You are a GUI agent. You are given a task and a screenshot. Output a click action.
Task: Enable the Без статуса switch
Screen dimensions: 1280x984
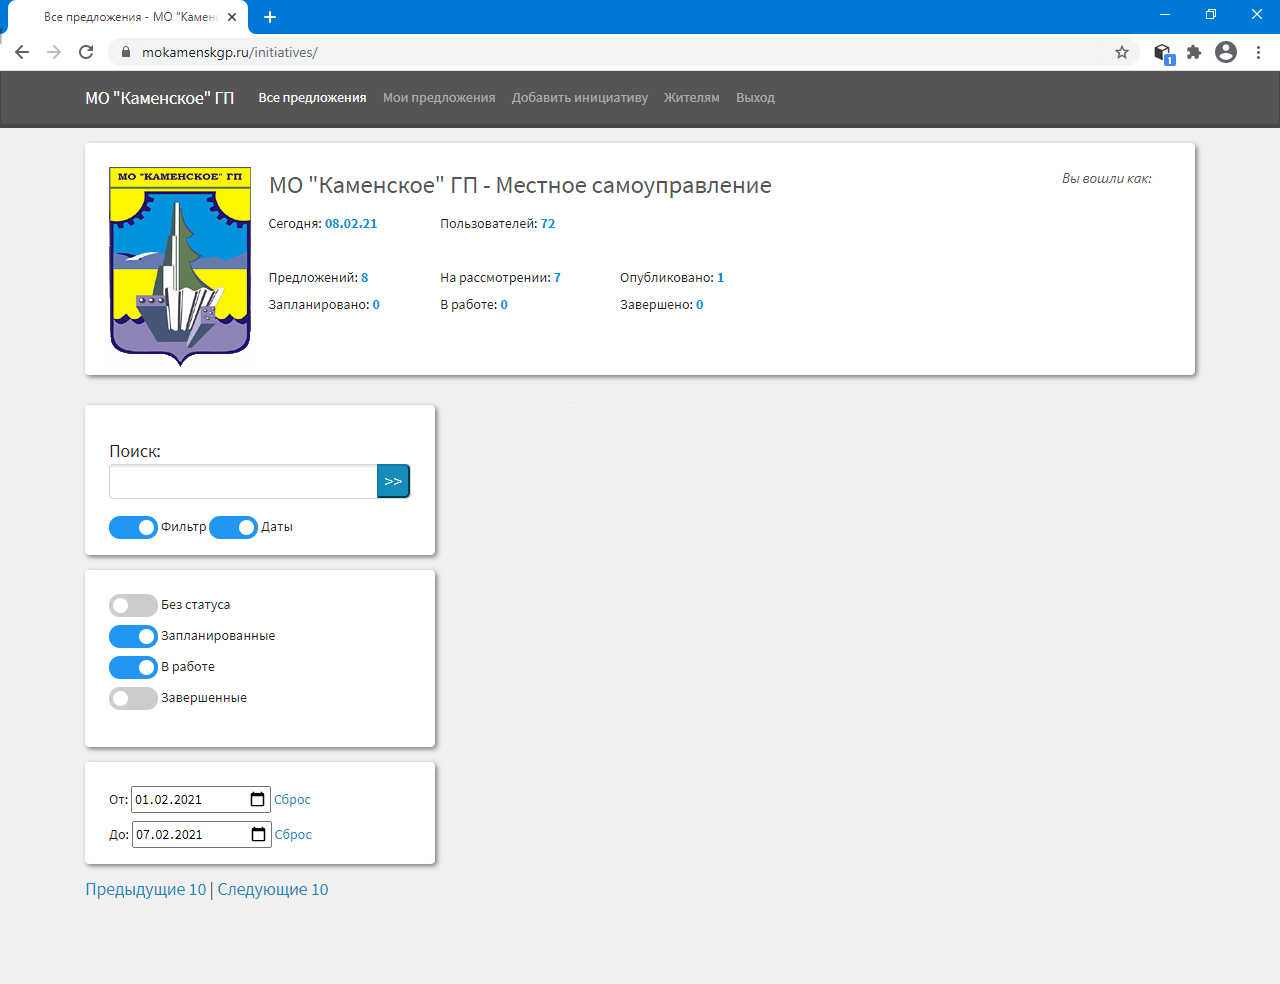click(x=133, y=605)
